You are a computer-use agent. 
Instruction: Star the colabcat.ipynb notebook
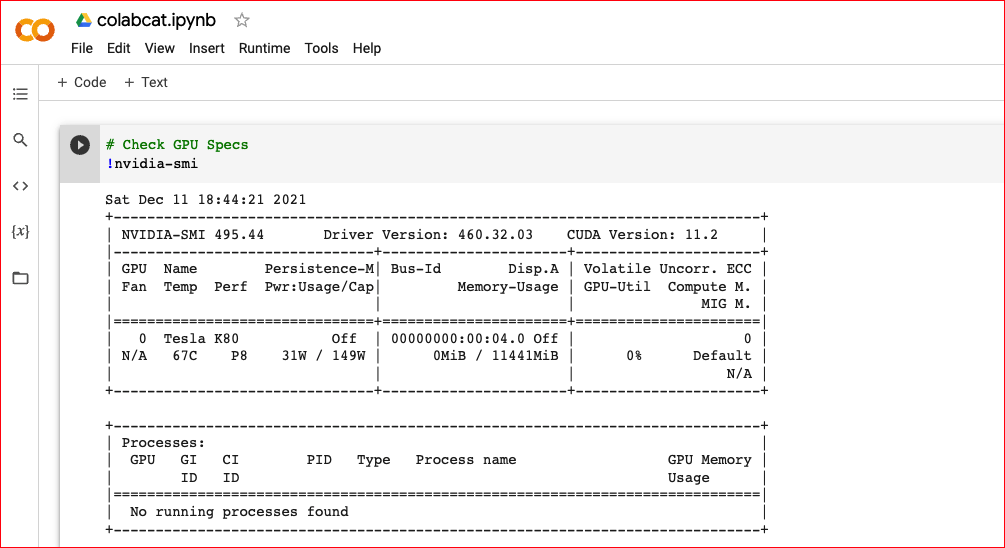click(x=241, y=21)
